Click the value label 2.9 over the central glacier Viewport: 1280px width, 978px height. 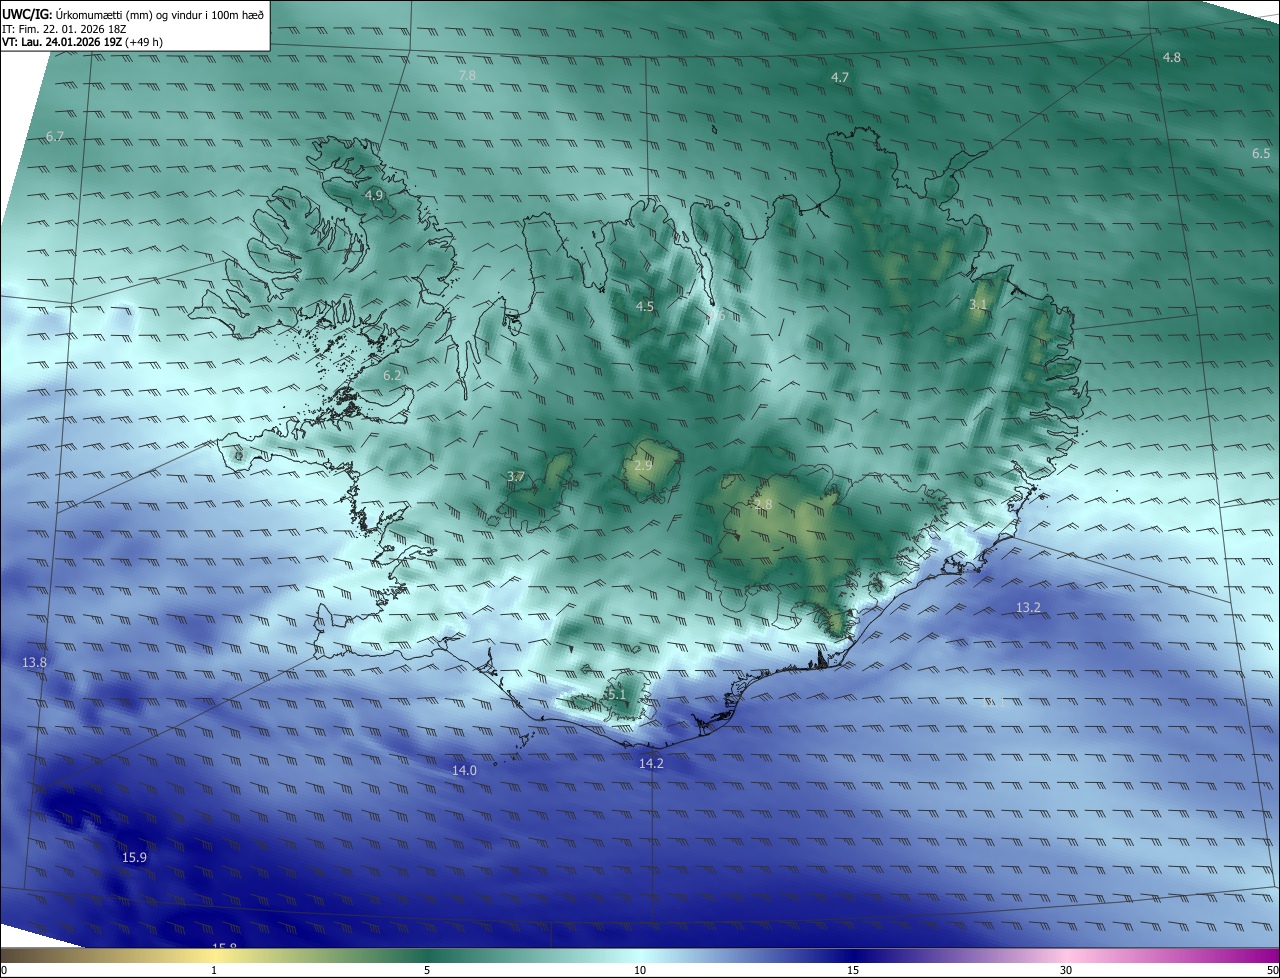[643, 466]
